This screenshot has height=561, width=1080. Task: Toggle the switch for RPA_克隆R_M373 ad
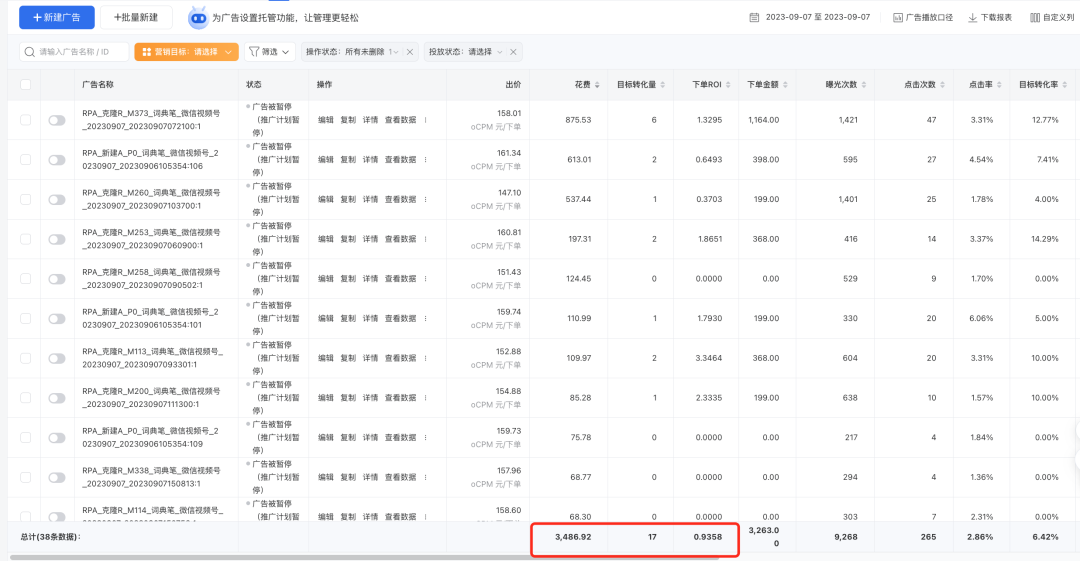[57, 120]
